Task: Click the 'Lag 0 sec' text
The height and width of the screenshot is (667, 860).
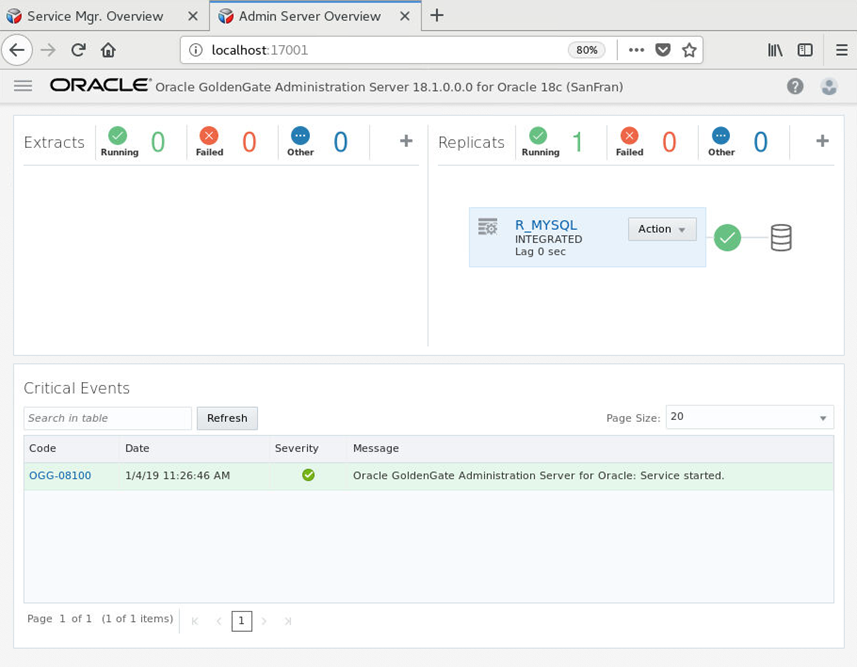Action: click(x=540, y=252)
